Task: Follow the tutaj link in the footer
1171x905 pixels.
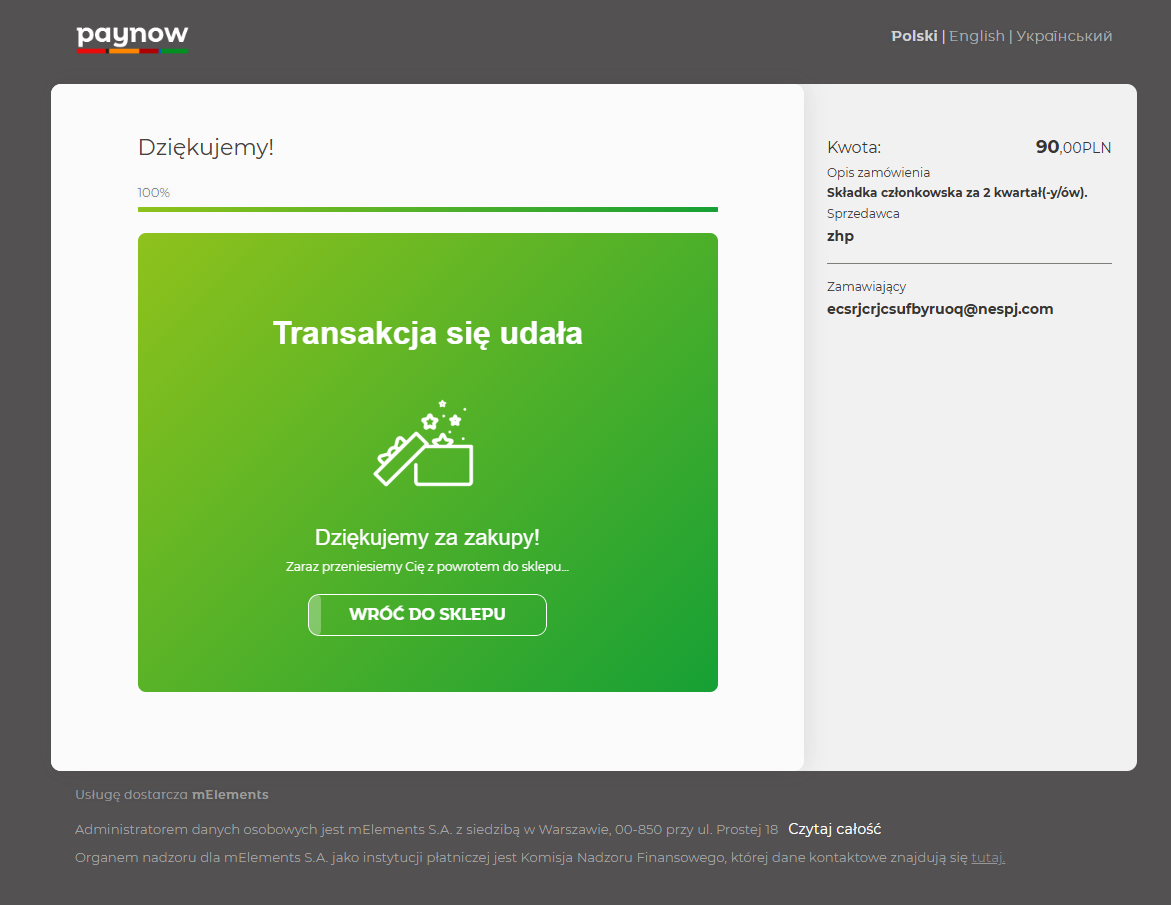Action: 988,857
